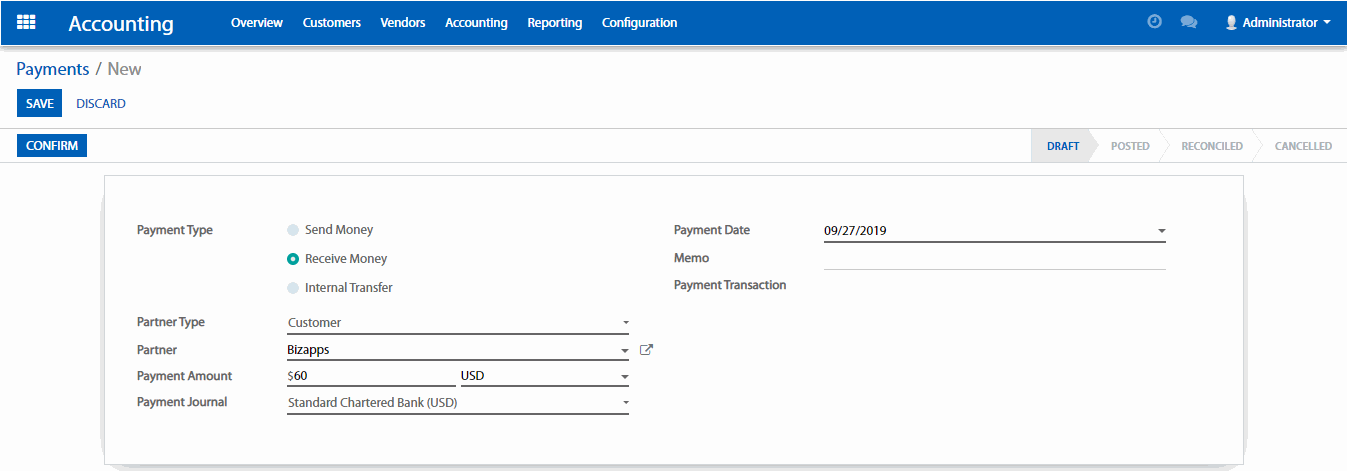Click the Save button
Image resolution: width=1347 pixels, height=471 pixels.
pos(40,103)
